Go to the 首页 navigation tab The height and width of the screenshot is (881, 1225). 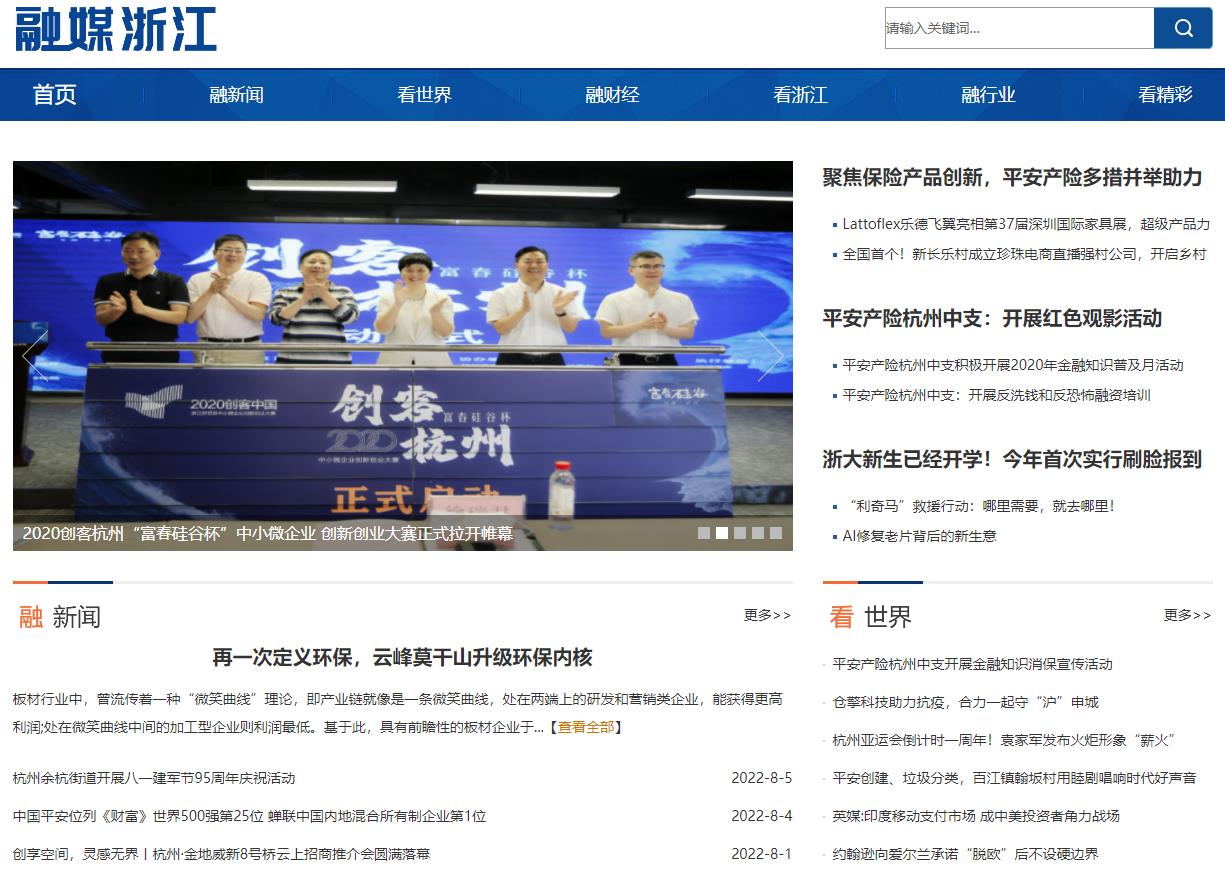(54, 95)
